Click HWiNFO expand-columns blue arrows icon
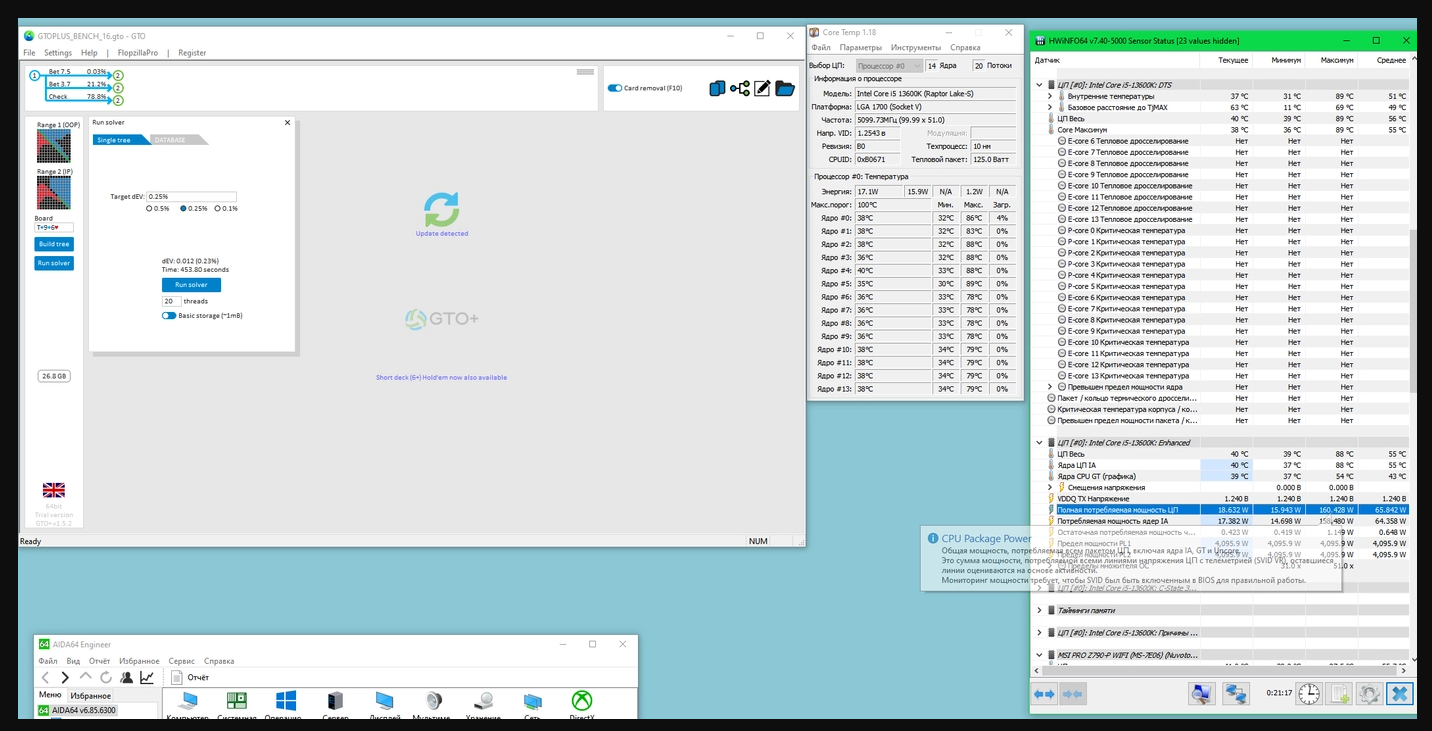 point(1045,694)
